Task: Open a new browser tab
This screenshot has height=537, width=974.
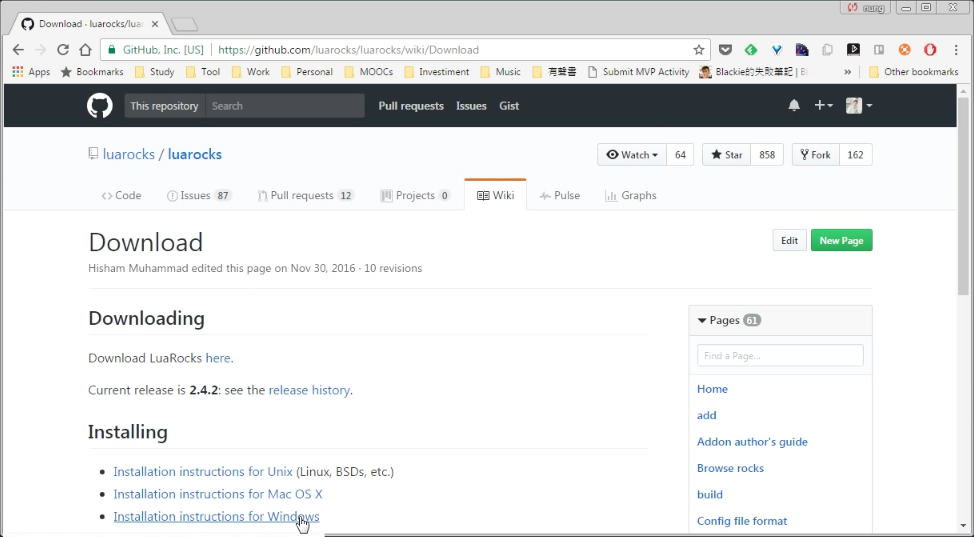Action: pyautogui.click(x=184, y=24)
